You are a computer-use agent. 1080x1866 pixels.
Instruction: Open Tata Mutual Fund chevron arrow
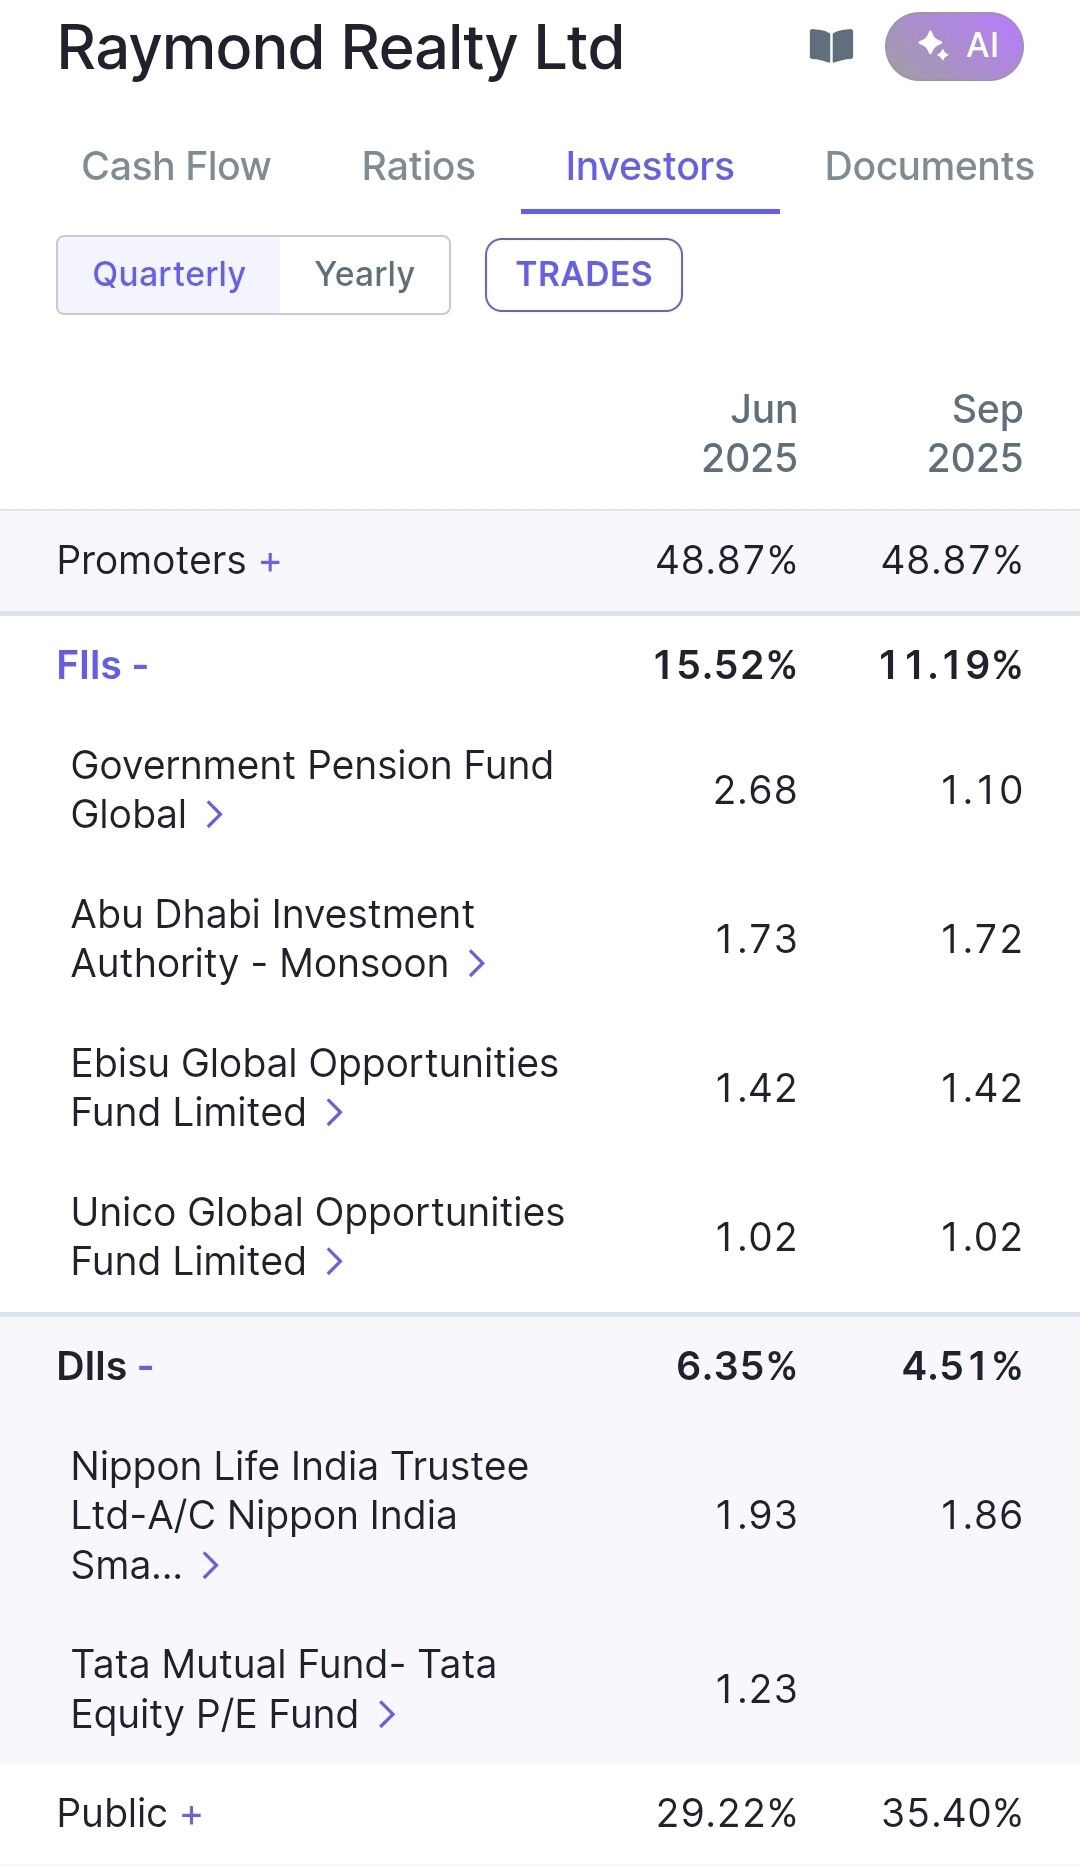387,1715
